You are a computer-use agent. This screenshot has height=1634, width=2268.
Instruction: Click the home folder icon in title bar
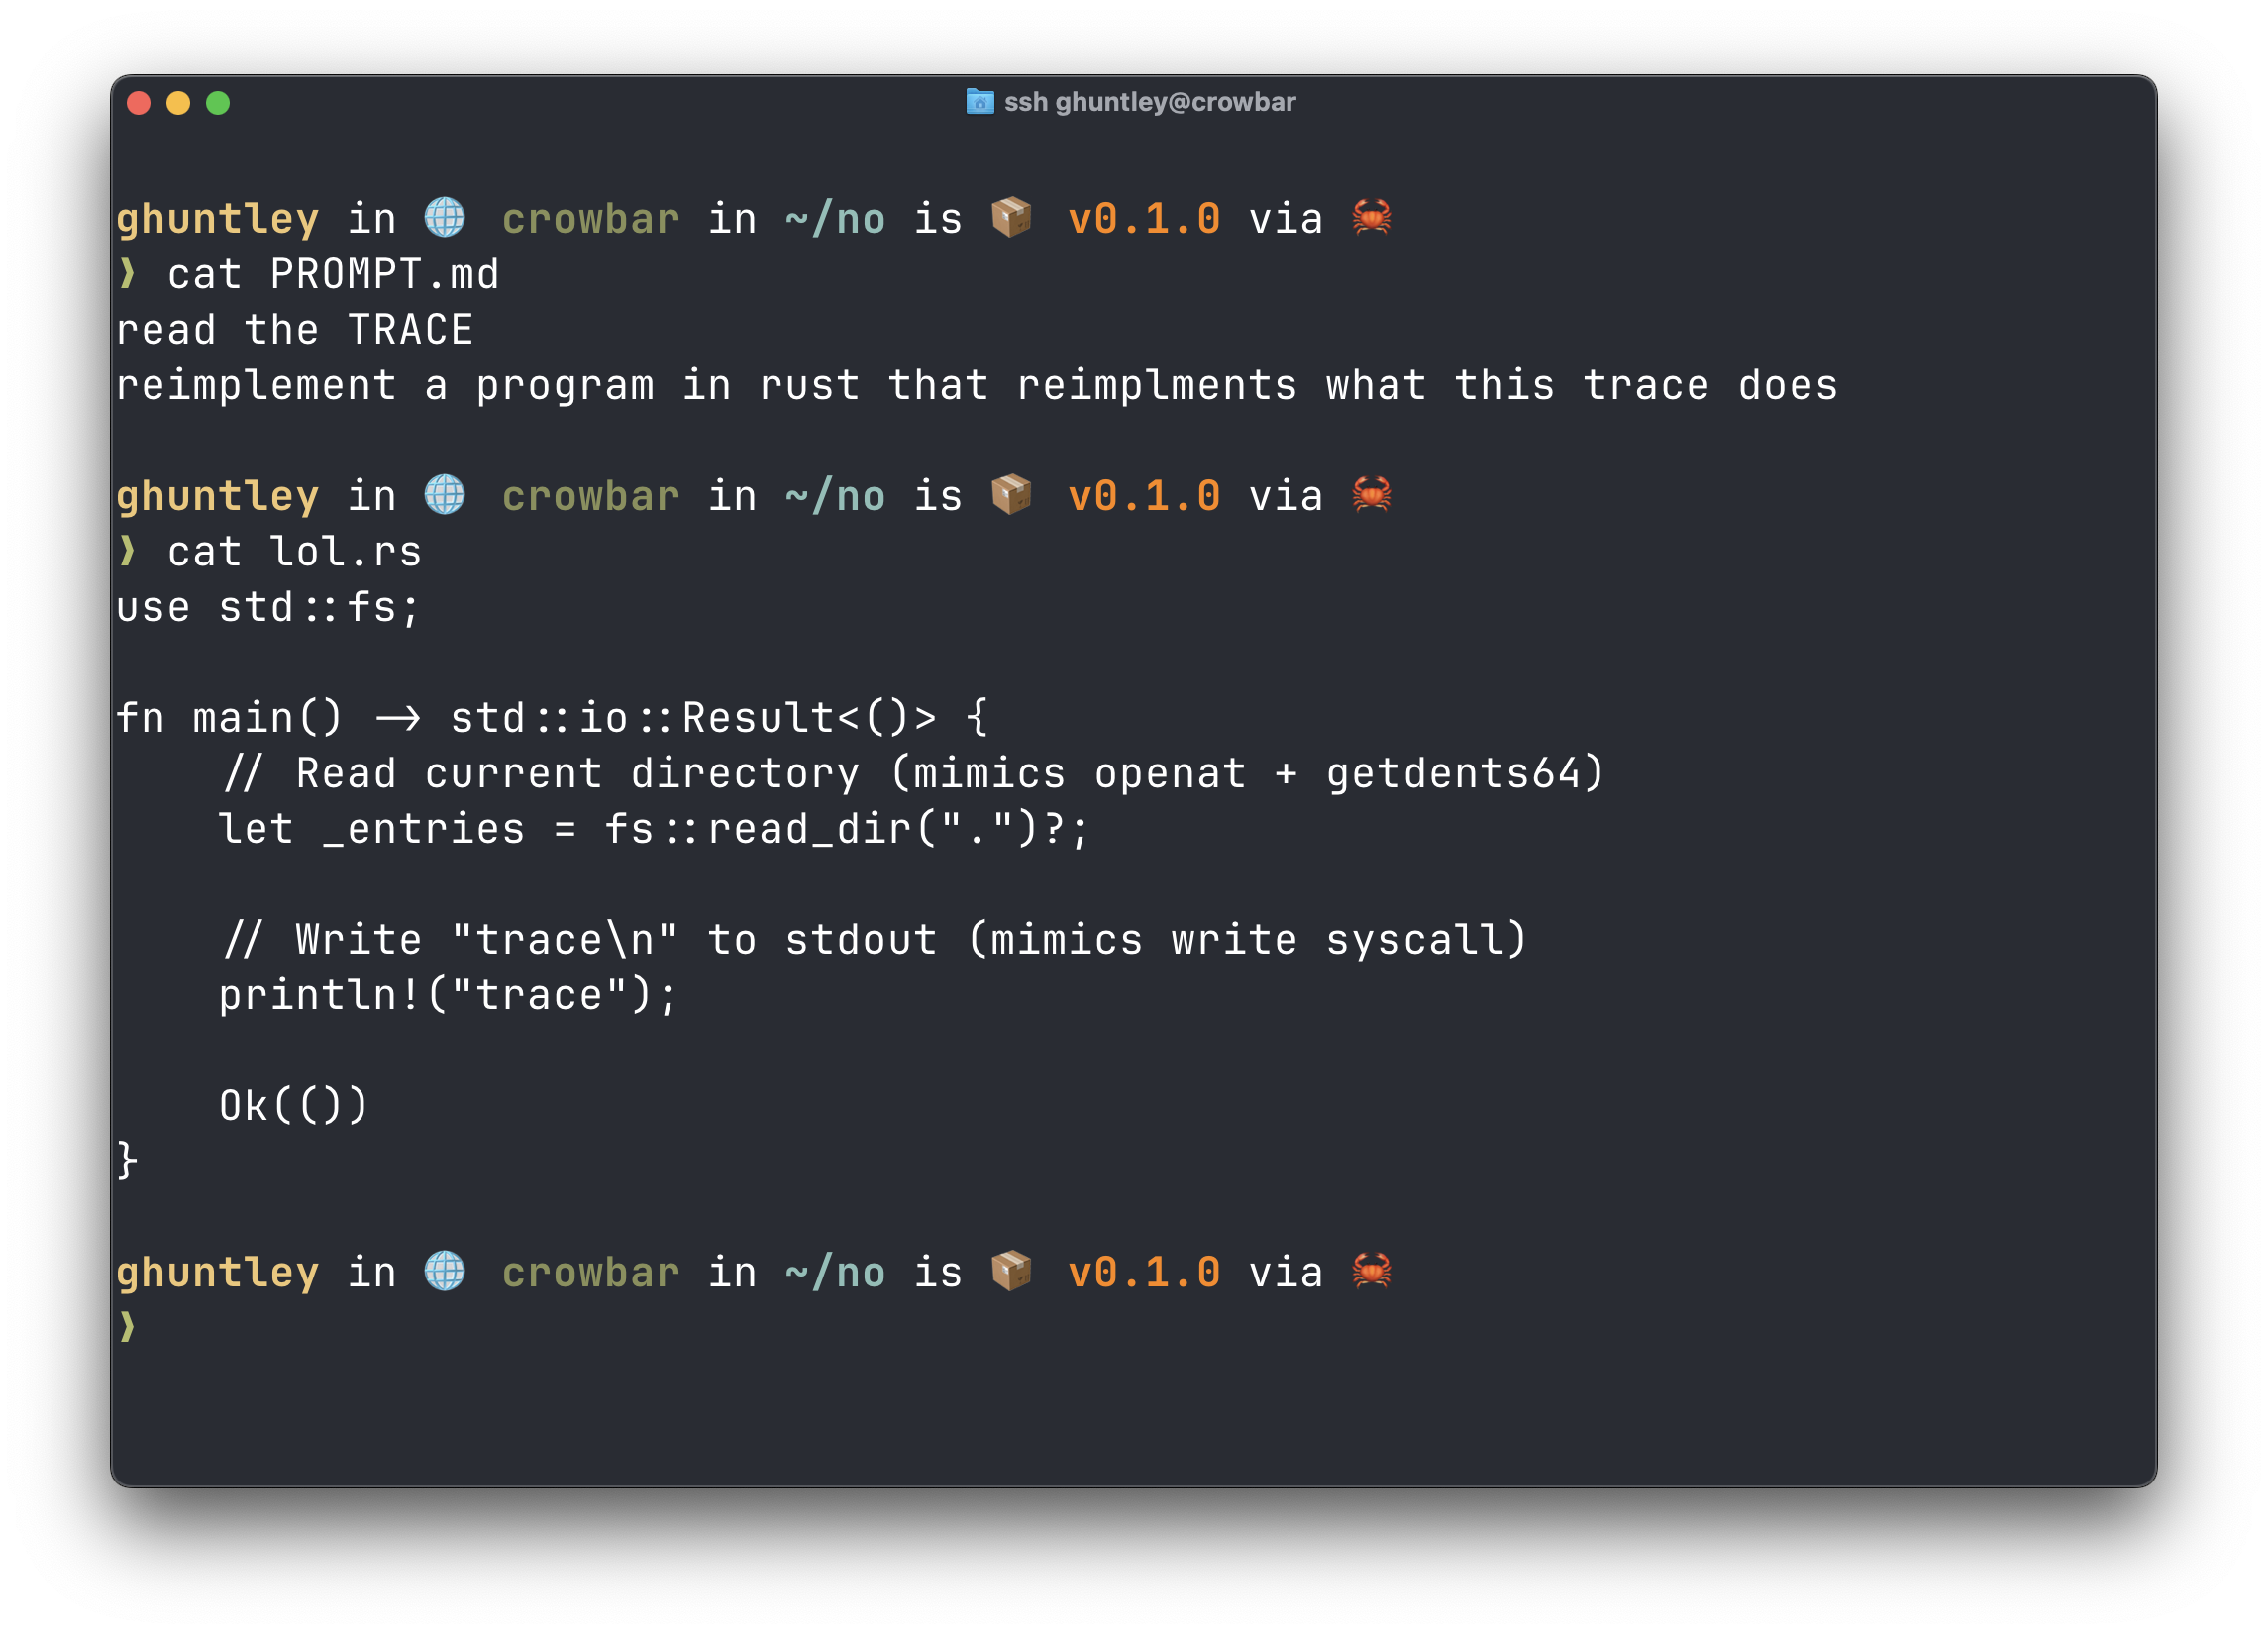coord(979,102)
